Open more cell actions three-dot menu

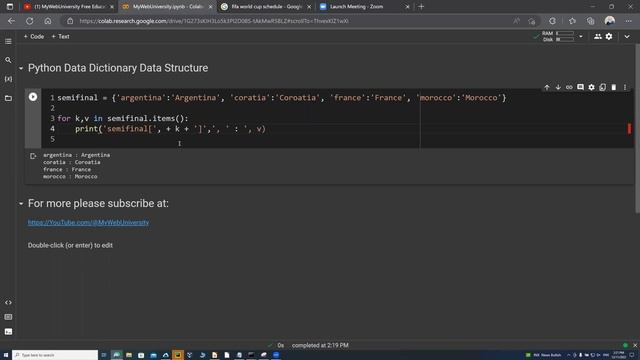point(625,87)
